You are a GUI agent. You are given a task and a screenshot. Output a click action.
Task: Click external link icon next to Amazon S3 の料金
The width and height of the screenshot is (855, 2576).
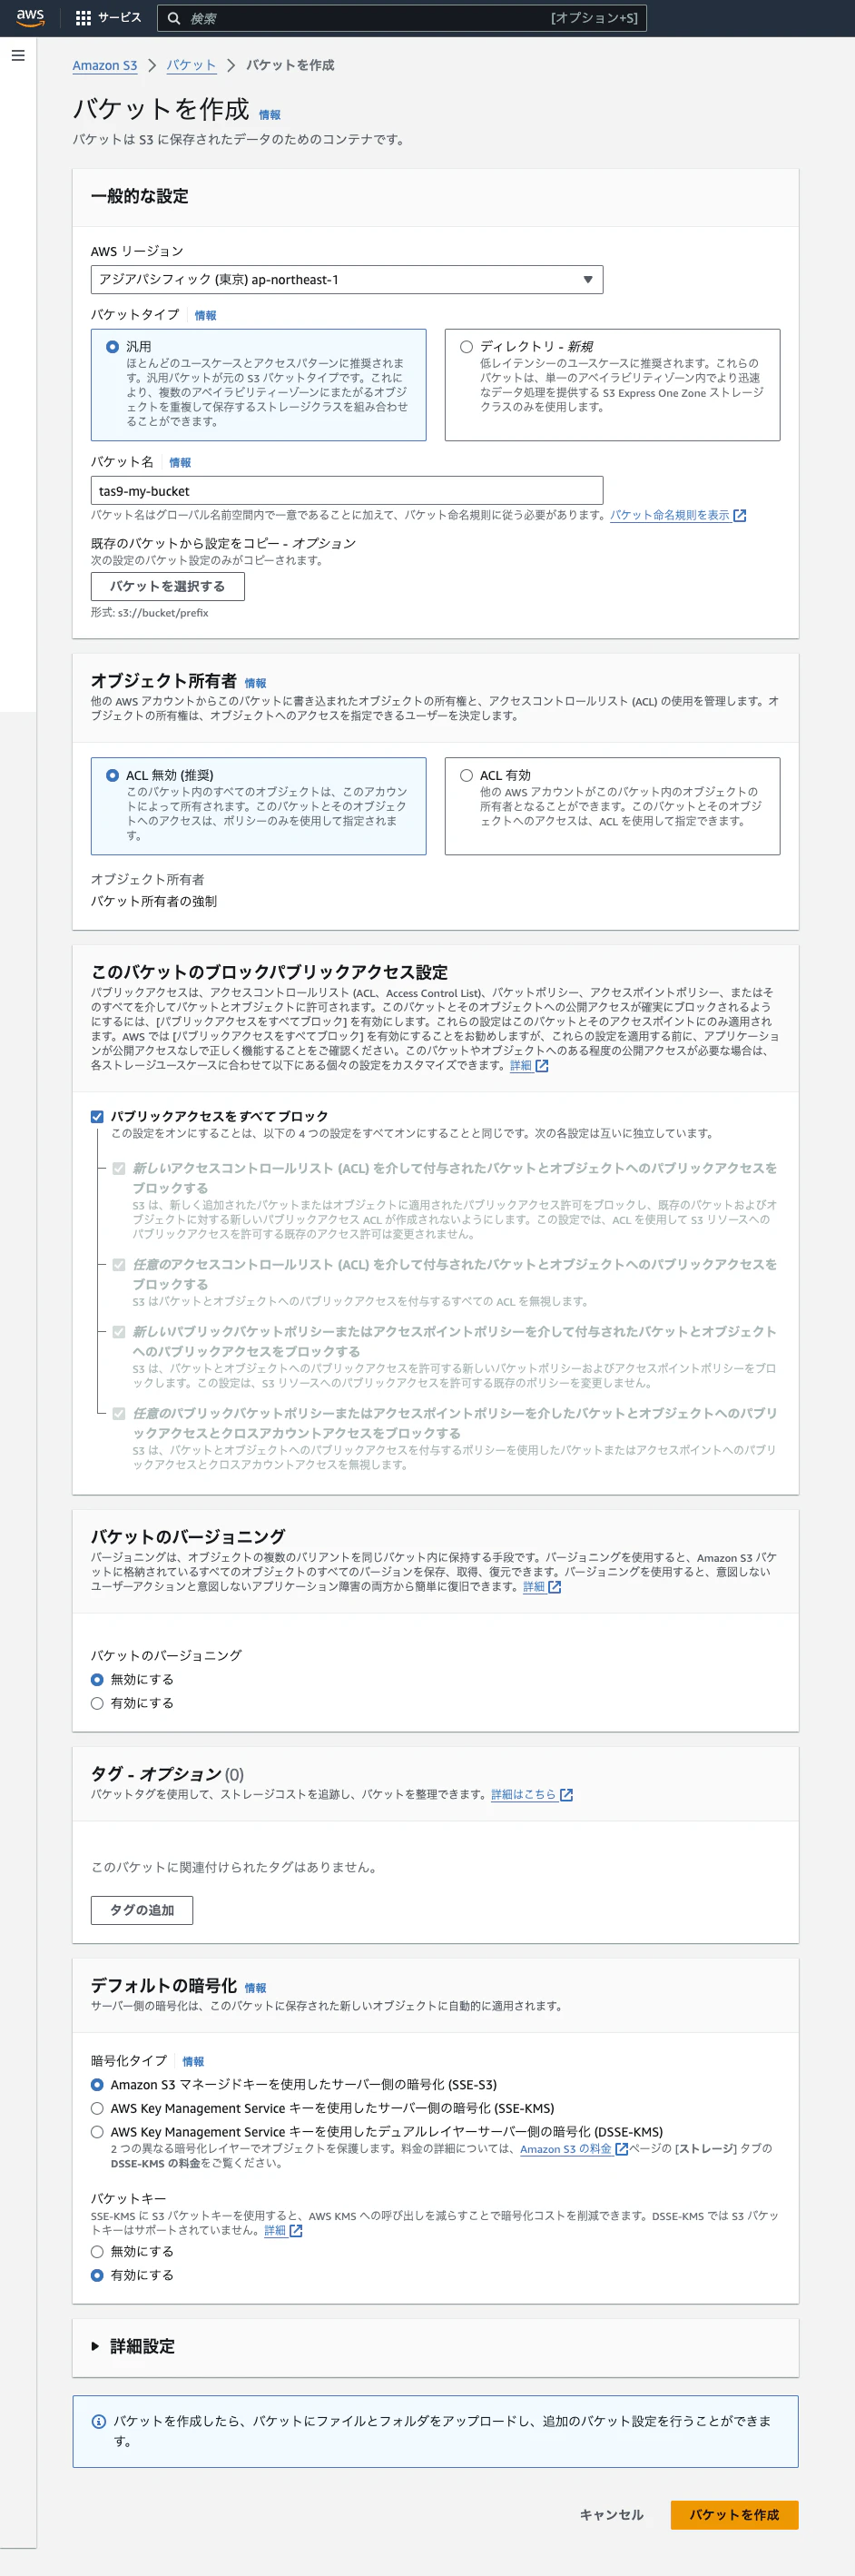(x=621, y=2149)
